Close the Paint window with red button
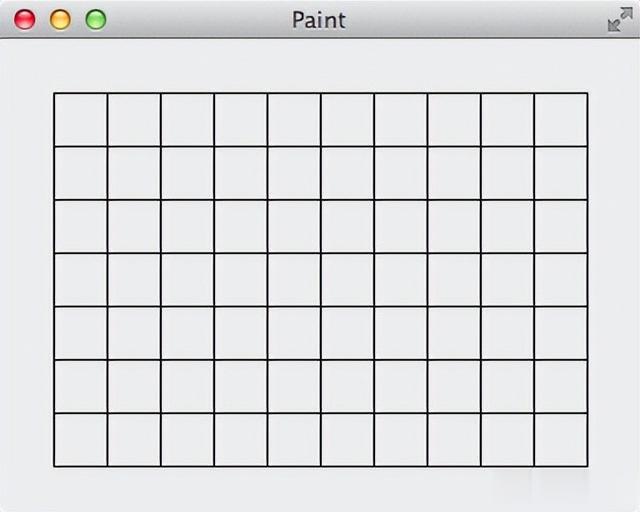 (x=24, y=19)
